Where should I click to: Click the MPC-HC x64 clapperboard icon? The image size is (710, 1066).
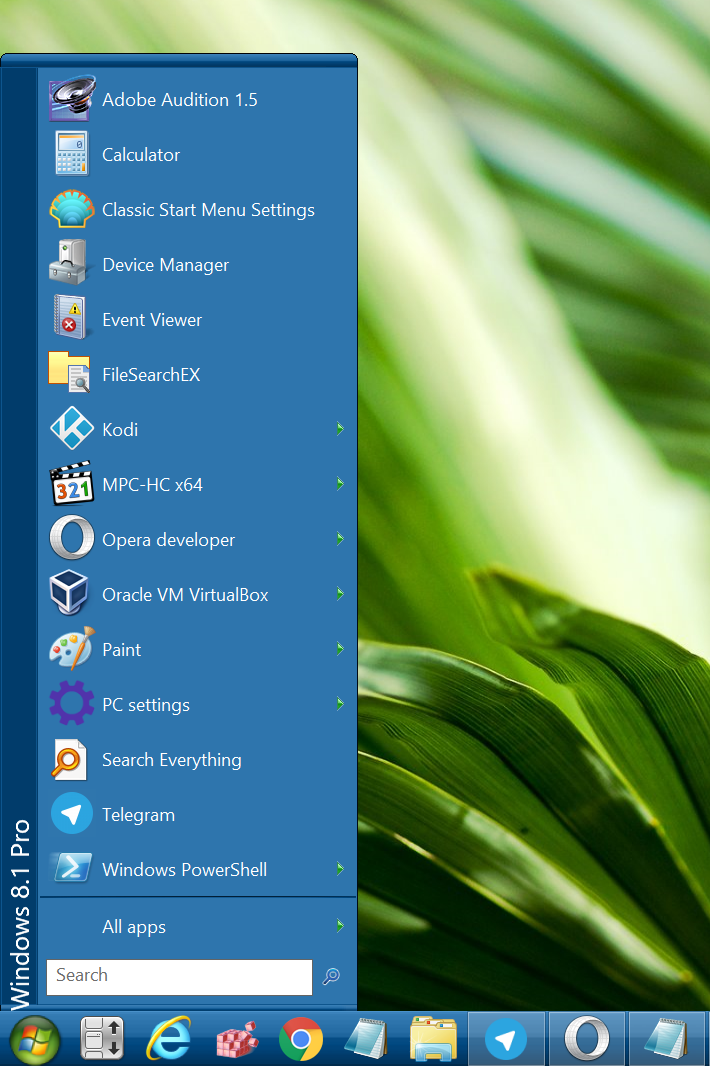click(72, 484)
